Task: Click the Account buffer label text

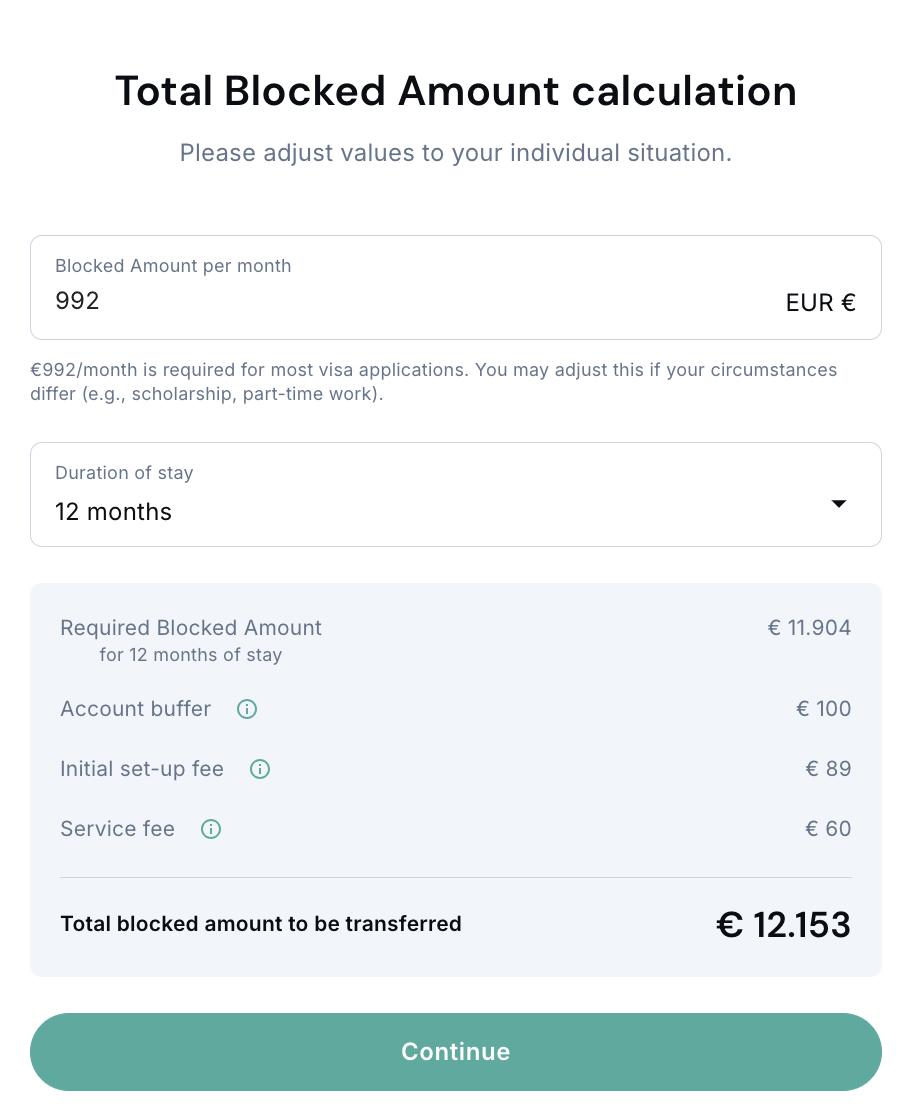Action: 136,709
